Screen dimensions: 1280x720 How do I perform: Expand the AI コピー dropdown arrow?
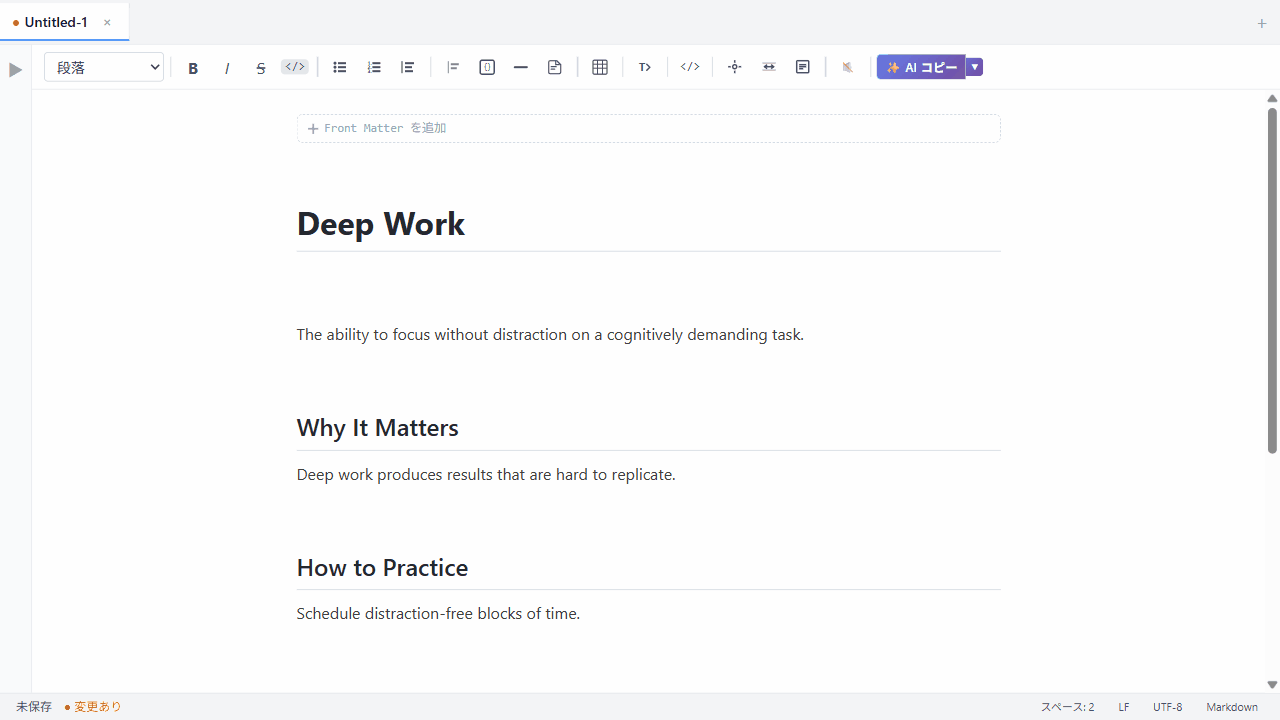pyautogui.click(x=975, y=67)
